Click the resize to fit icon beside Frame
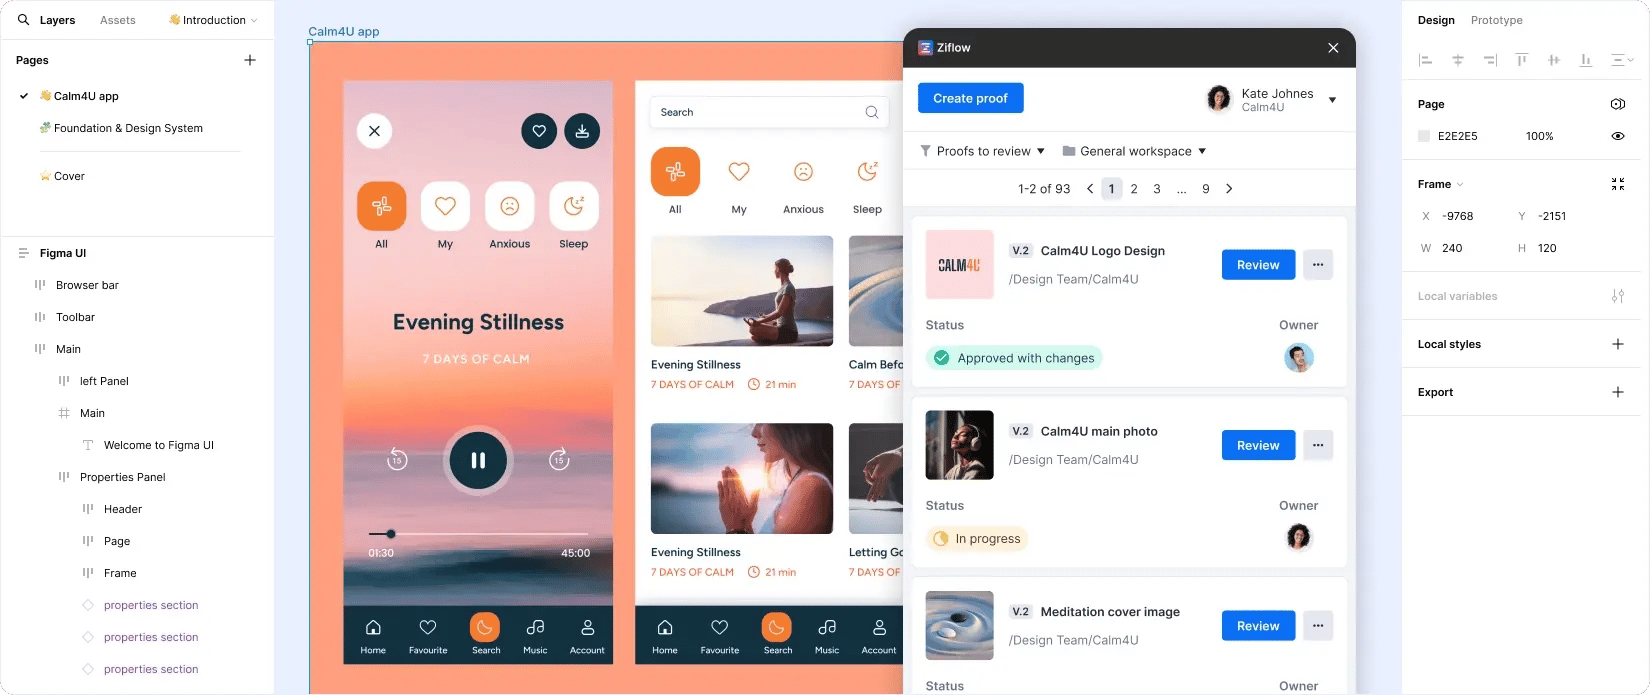 click(x=1618, y=184)
